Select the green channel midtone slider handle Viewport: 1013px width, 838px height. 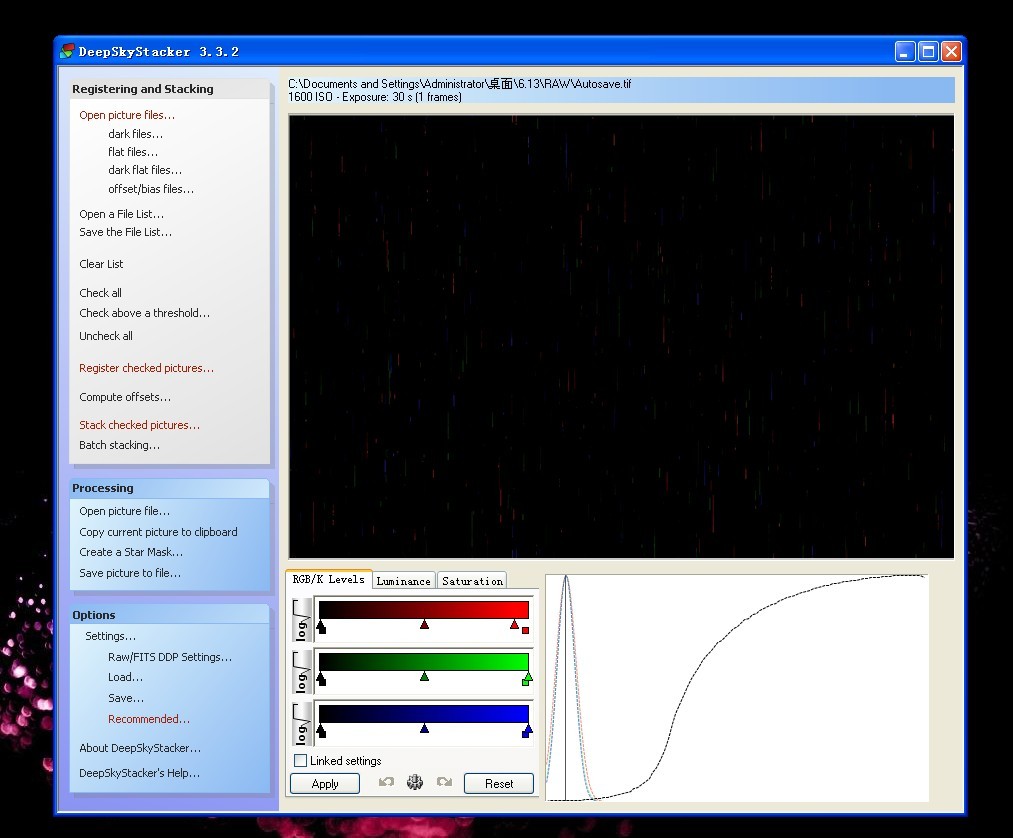click(424, 676)
